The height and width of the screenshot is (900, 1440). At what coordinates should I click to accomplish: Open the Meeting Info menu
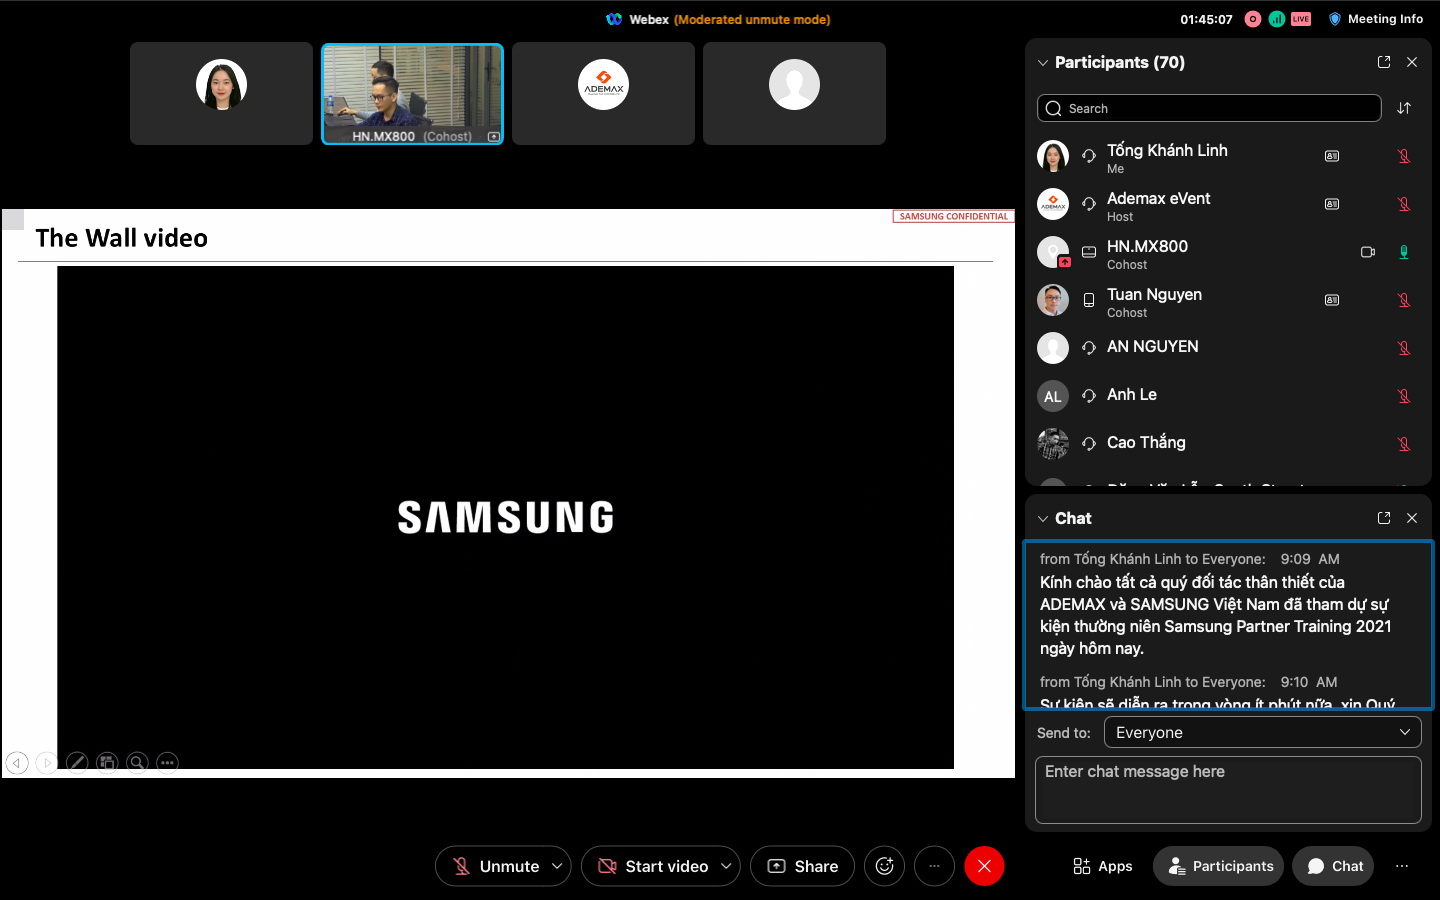(1375, 19)
